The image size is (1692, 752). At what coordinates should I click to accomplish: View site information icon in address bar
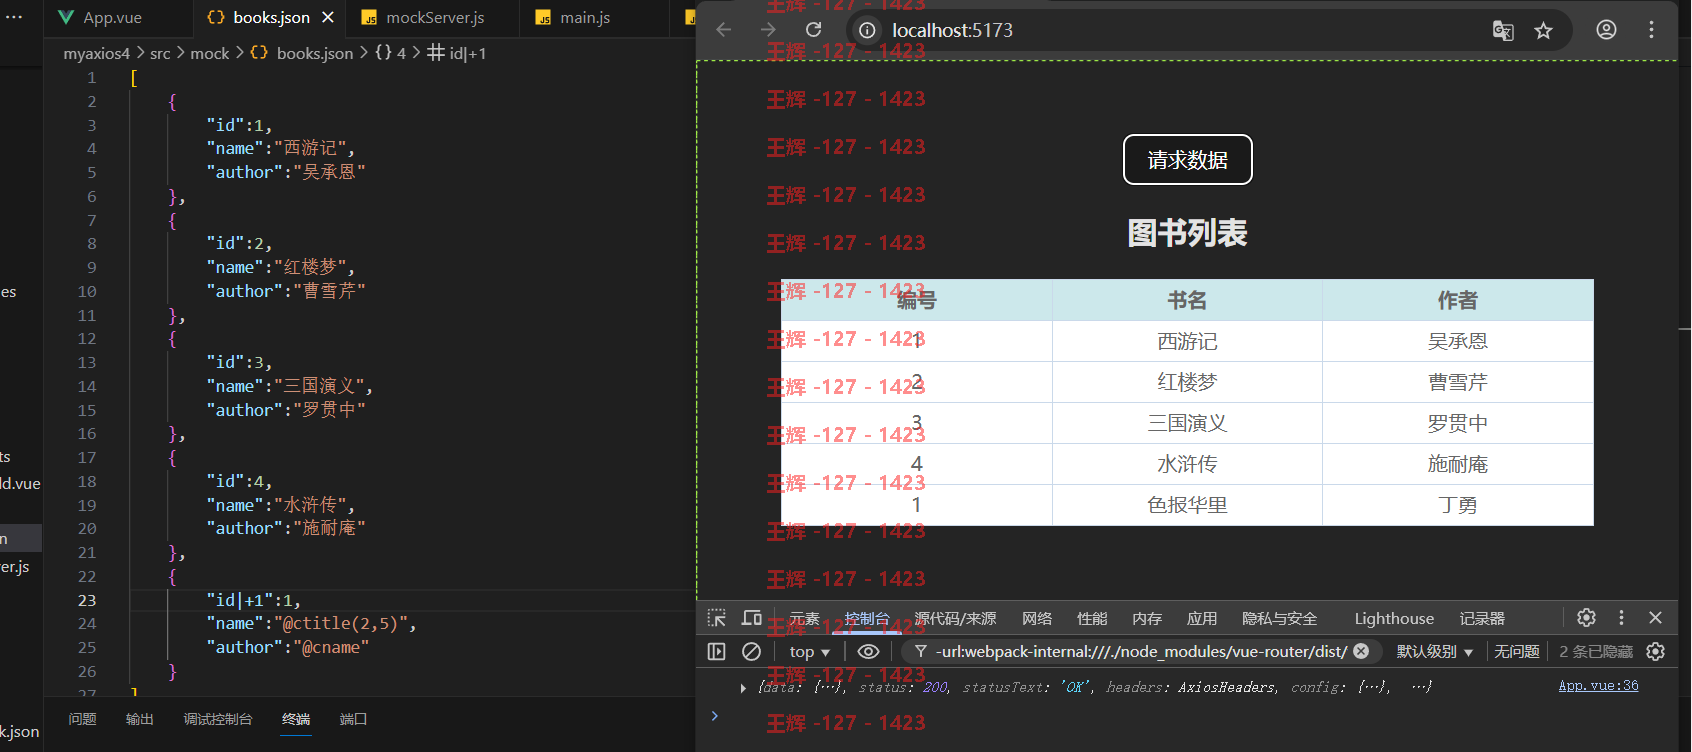(867, 30)
